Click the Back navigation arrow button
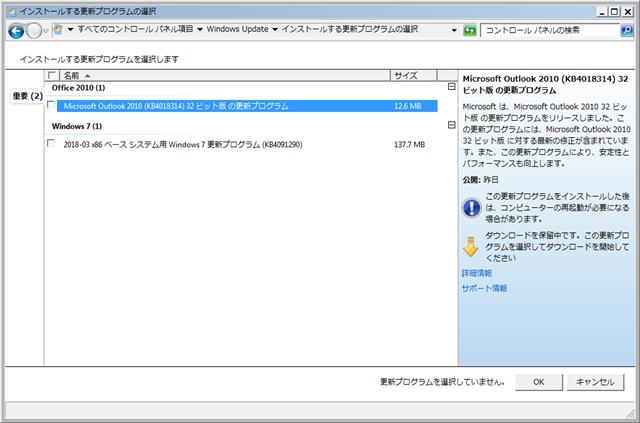This screenshot has width=640, height=423. pyautogui.click(x=16, y=31)
